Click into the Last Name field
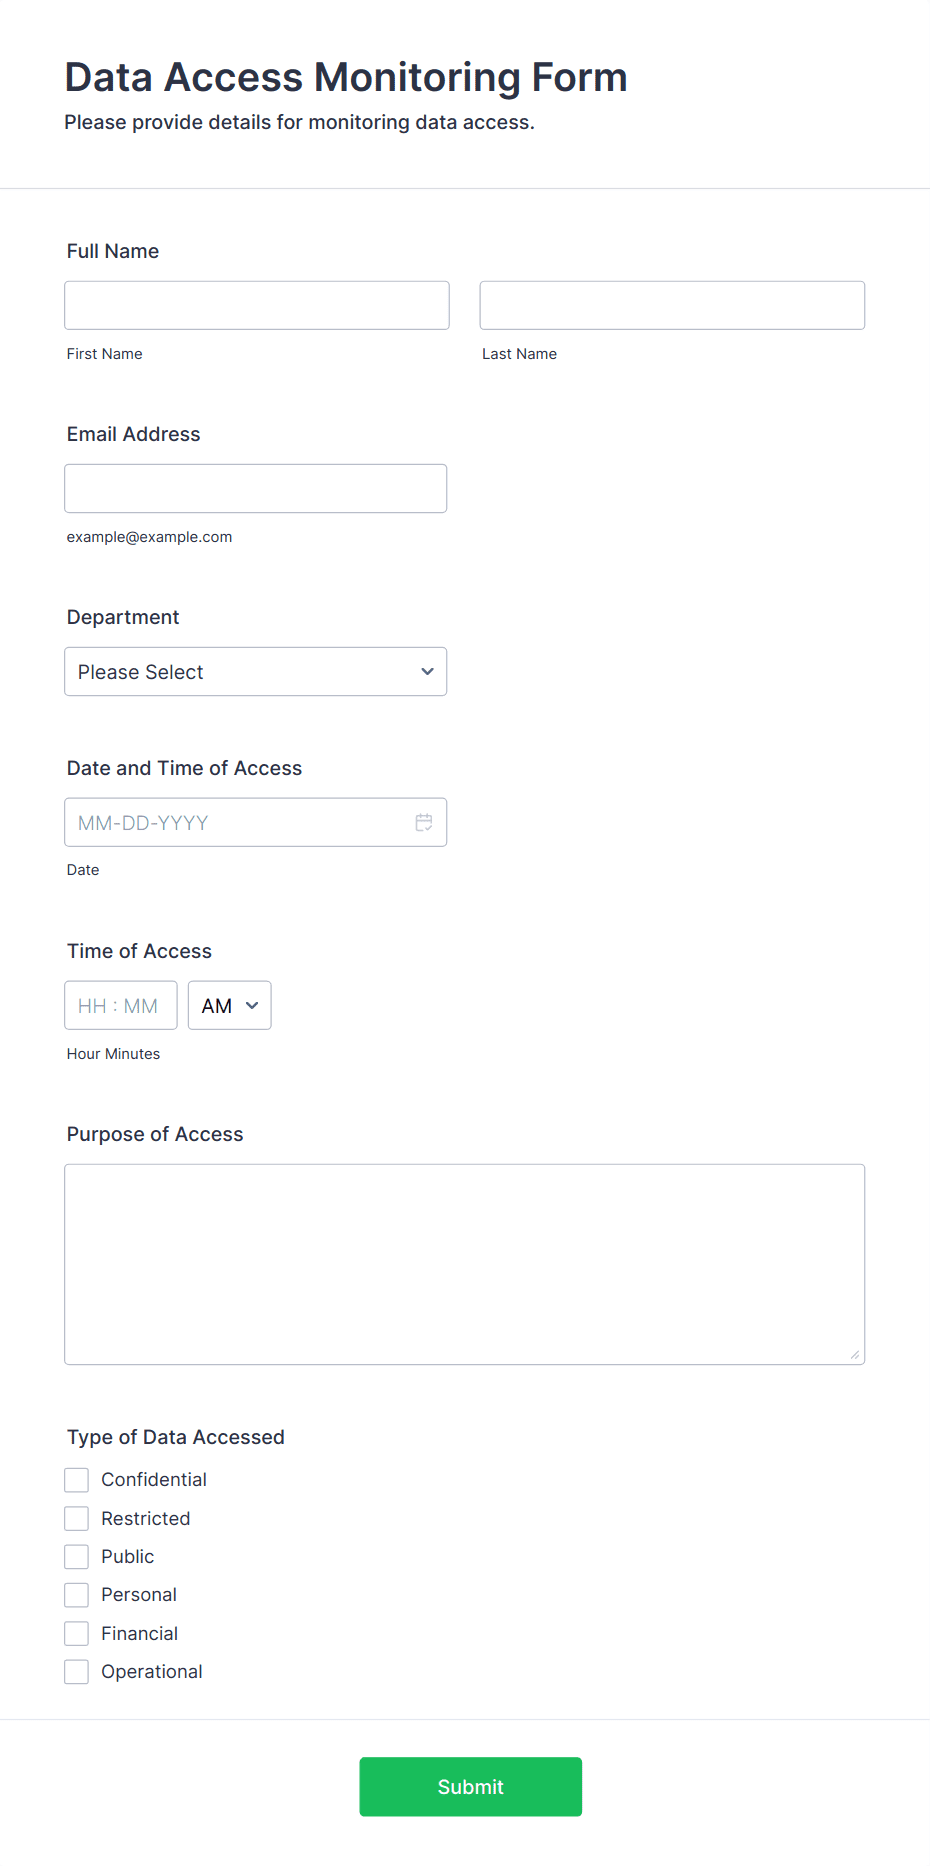 [672, 305]
